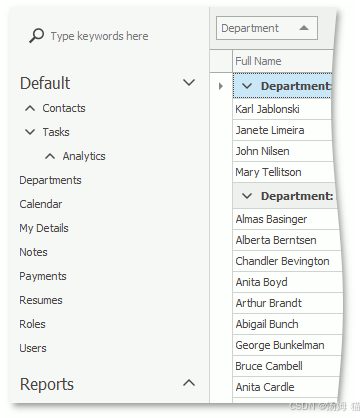364x418 pixels.
Task: Select the Anita Boyd row
Action: (288, 282)
